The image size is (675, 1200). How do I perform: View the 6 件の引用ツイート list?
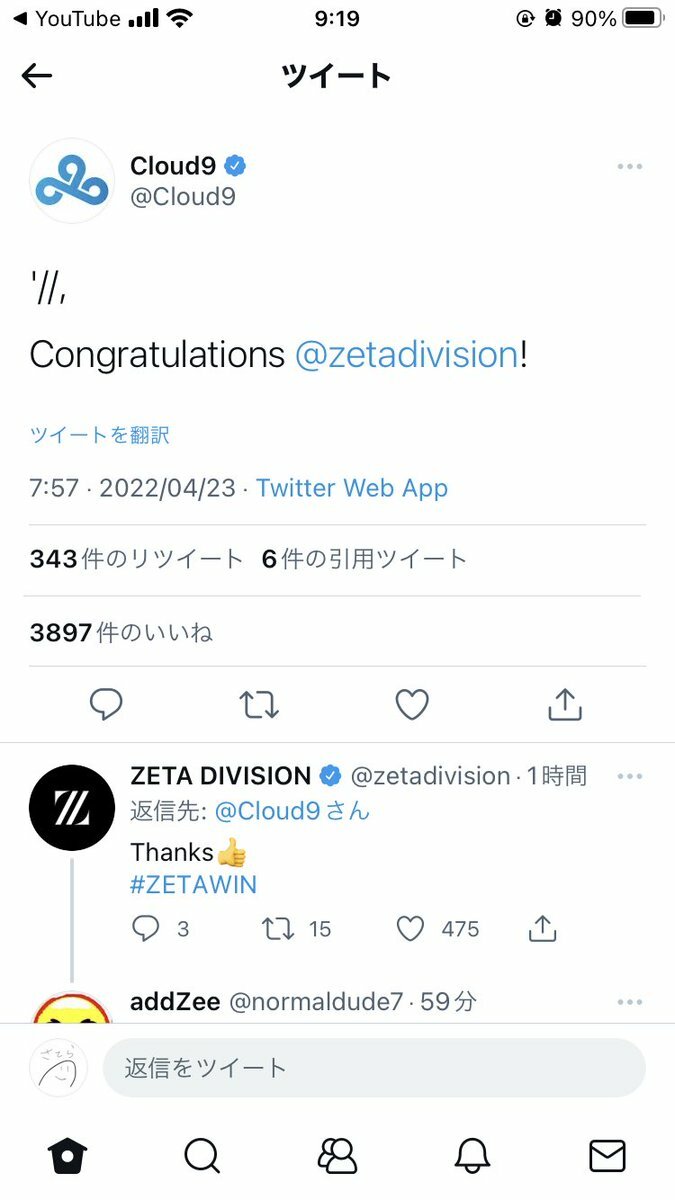pos(364,560)
